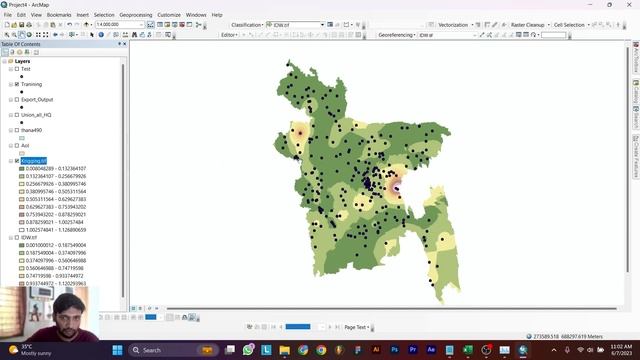Open a map document with folder icon
This screenshot has height=360, width=640.
tap(14, 25)
